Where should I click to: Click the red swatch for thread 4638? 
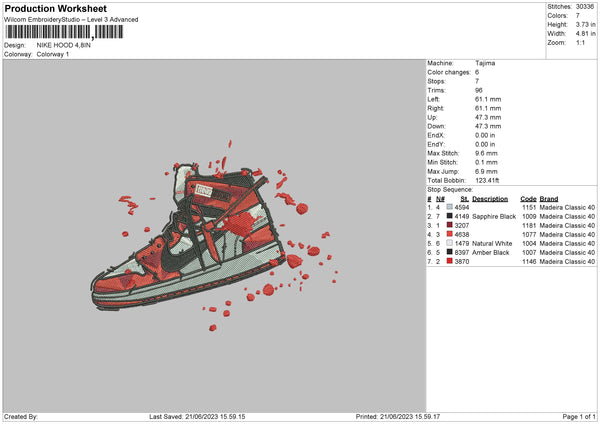coord(450,234)
